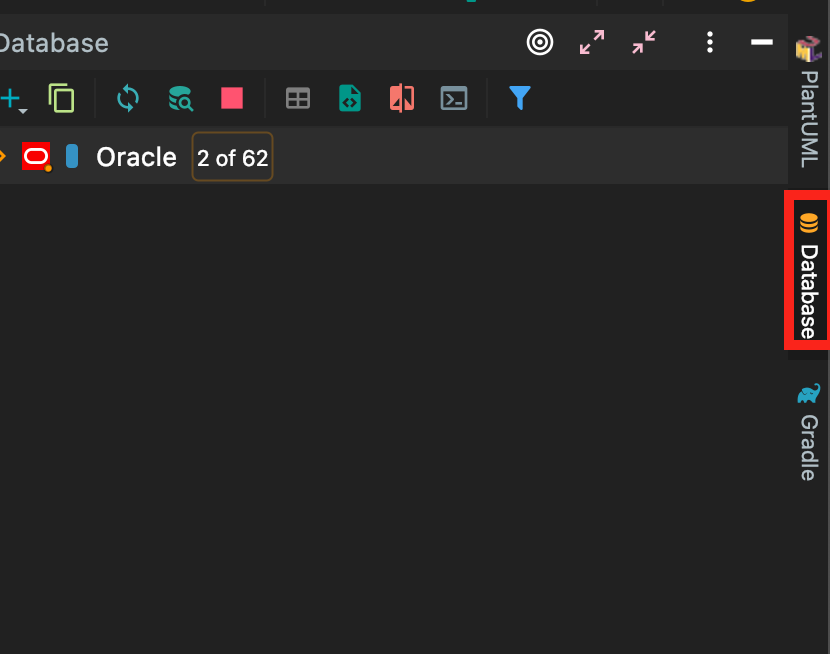
Task: Open a new query console
Action: (454, 98)
